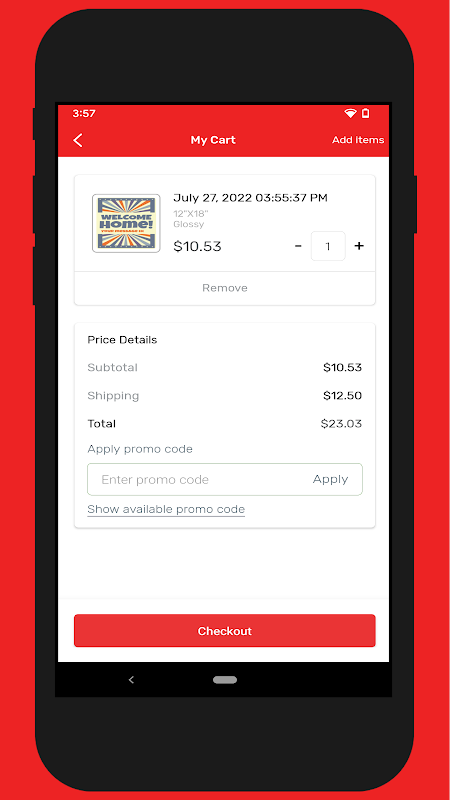Tap the Shipping cost $12.50
Screen dimensions: 450x800
click(x=342, y=396)
